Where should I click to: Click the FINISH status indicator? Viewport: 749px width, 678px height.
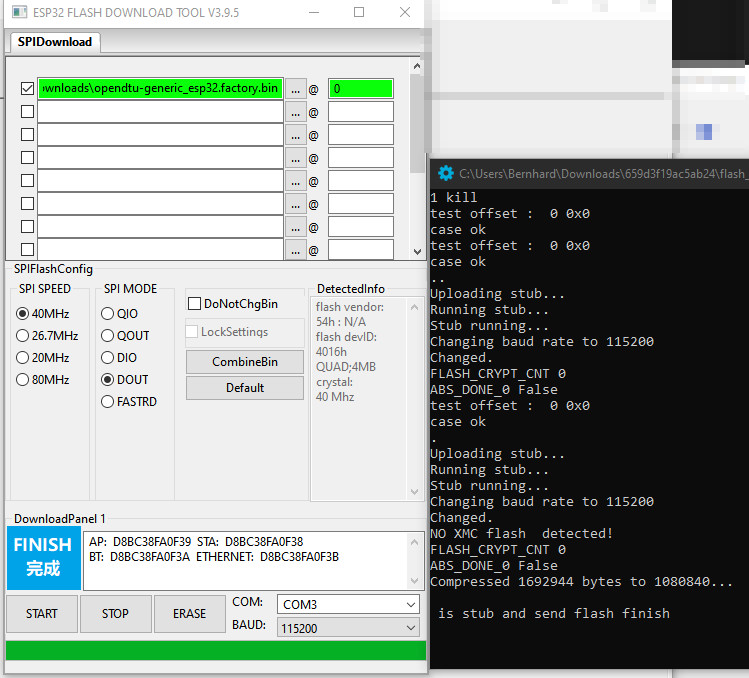click(43, 557)
